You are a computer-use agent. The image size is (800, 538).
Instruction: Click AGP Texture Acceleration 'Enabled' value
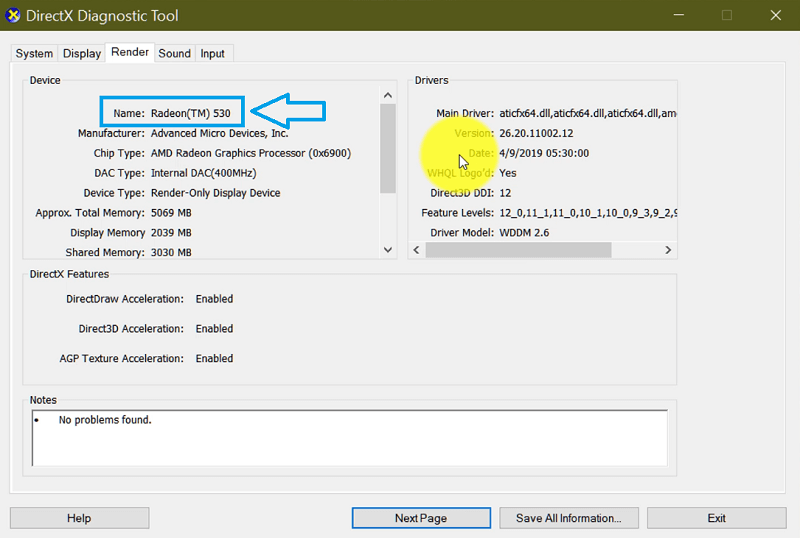[x=214, y=359]
